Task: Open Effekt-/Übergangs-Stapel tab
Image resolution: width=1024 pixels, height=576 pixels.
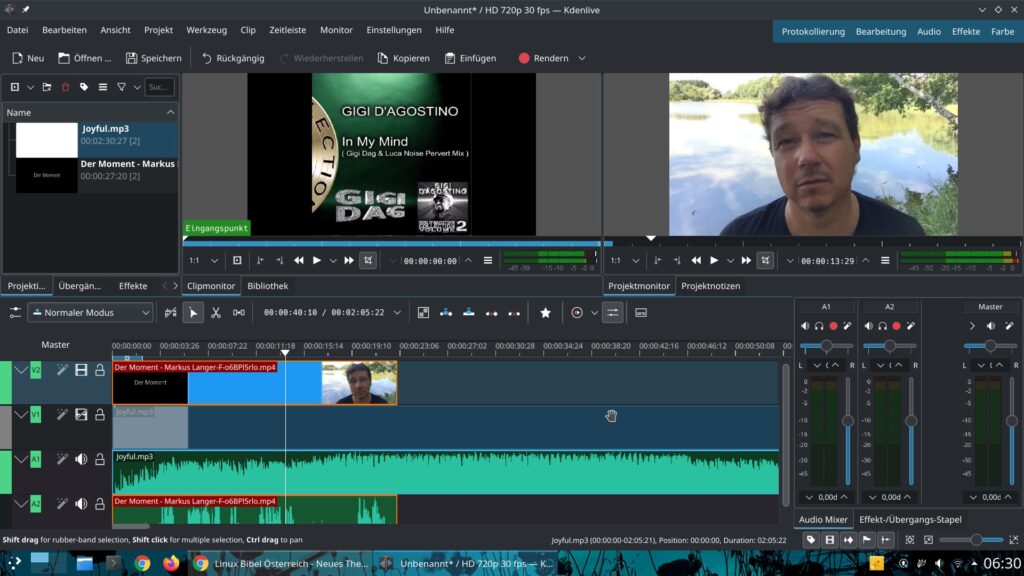Action: pos(910,520)
